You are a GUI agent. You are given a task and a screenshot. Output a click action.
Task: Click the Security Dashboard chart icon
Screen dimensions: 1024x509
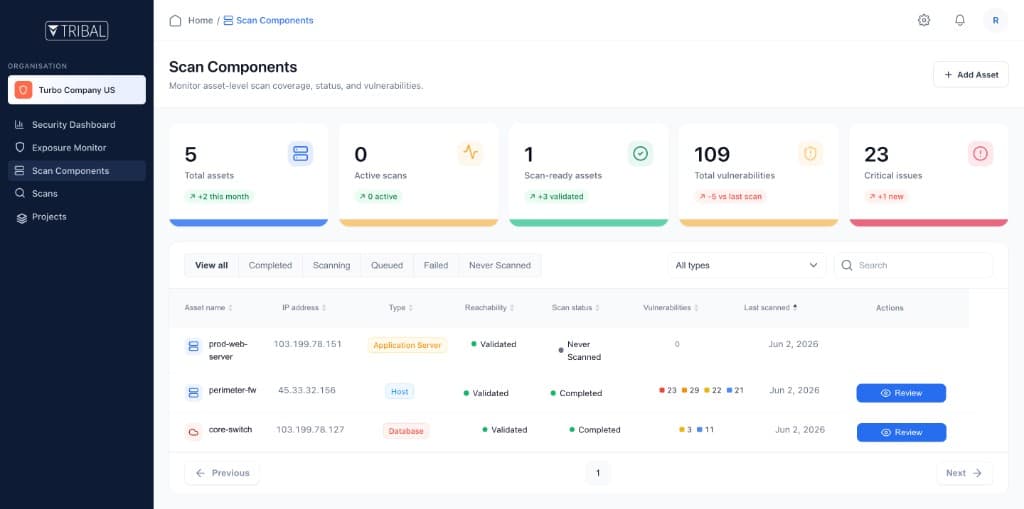(20, 124)
